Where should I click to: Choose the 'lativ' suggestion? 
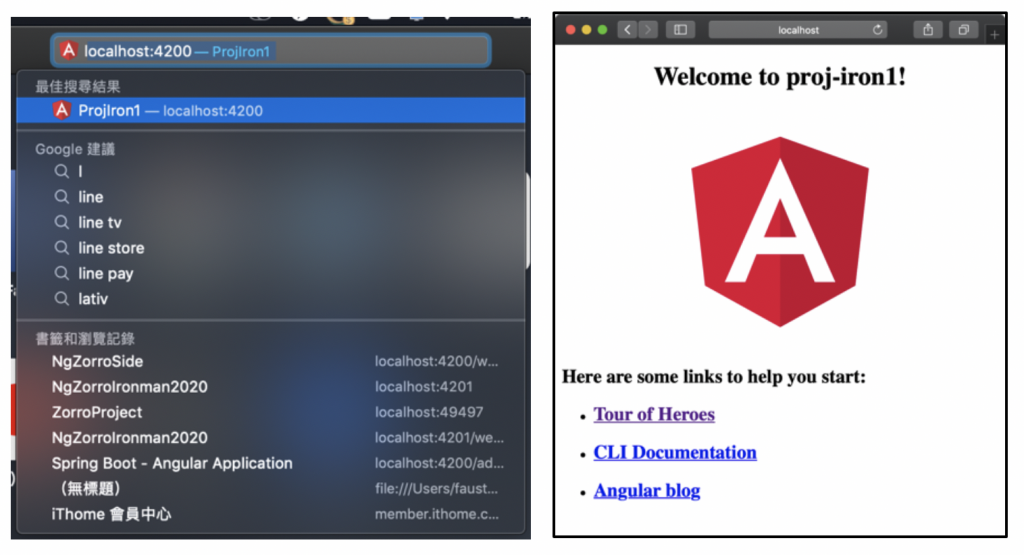[270, 298]
